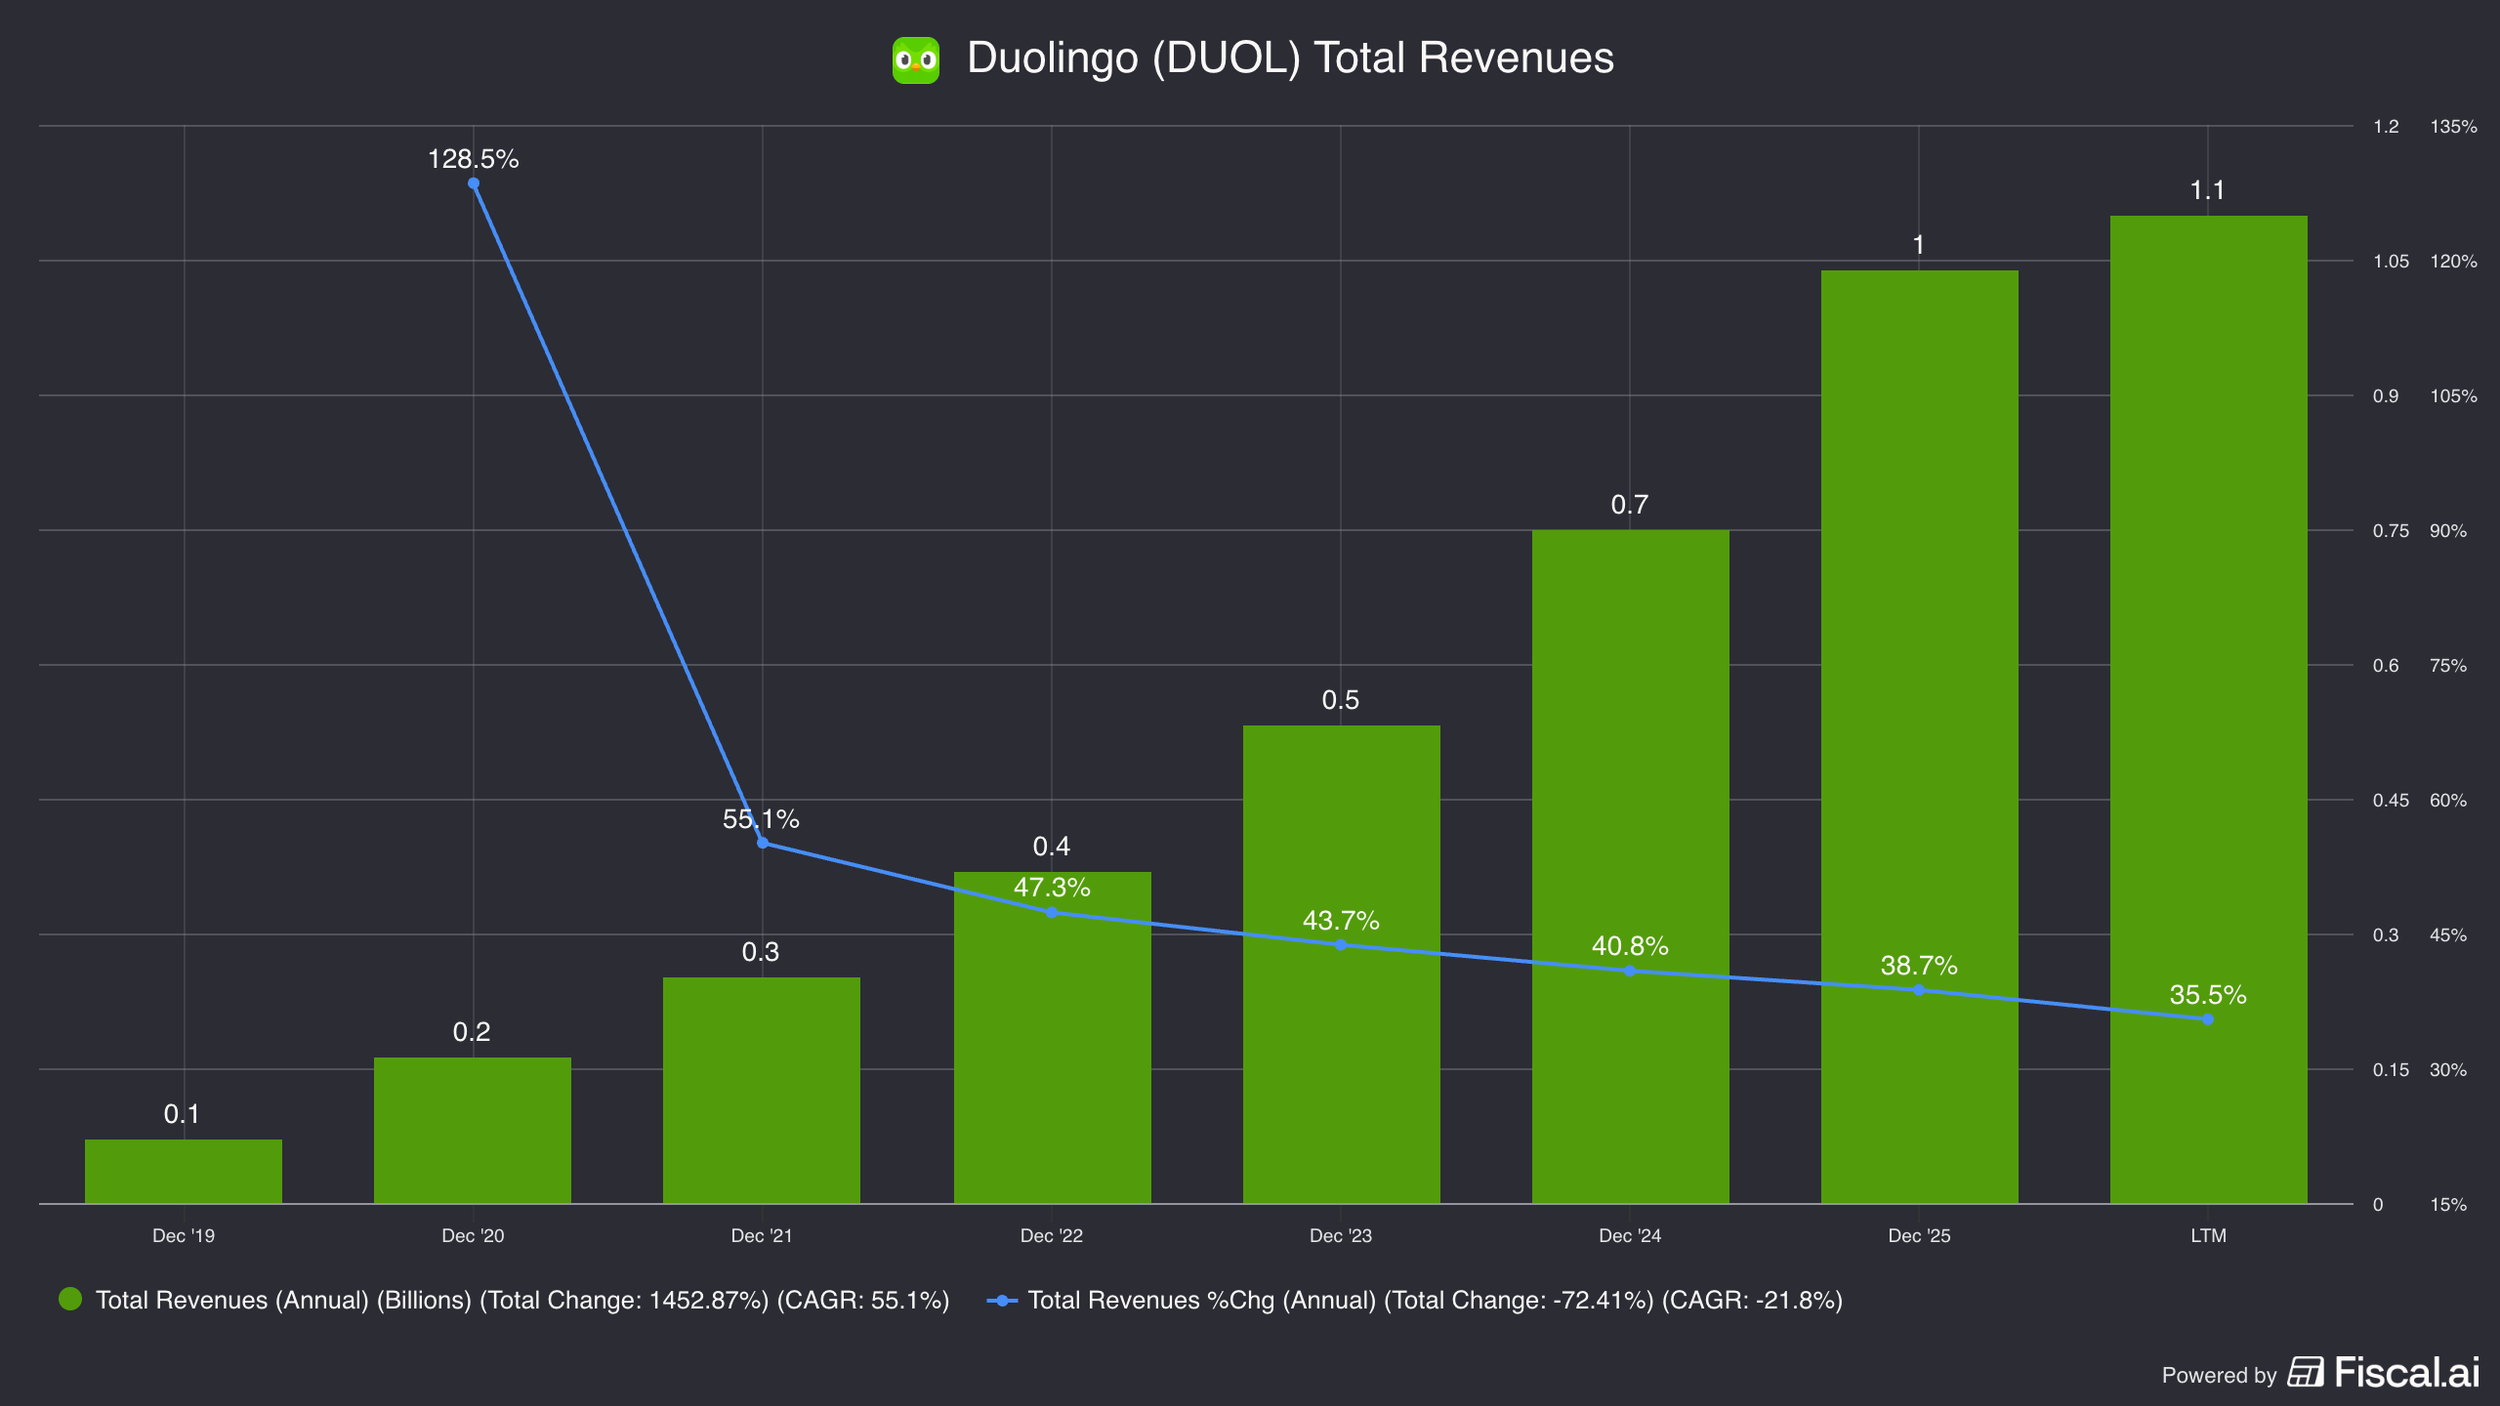Click the 1.1 value label above LTM bar
The height and width of the screenshot is (1406, 2500).
click(x=2207, y=190)
